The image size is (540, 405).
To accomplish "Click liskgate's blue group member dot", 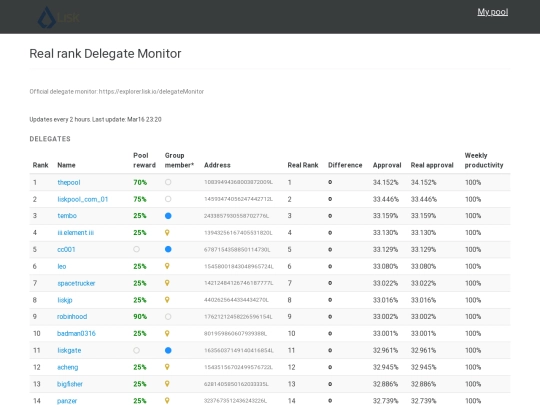I will tap(168, 351).
